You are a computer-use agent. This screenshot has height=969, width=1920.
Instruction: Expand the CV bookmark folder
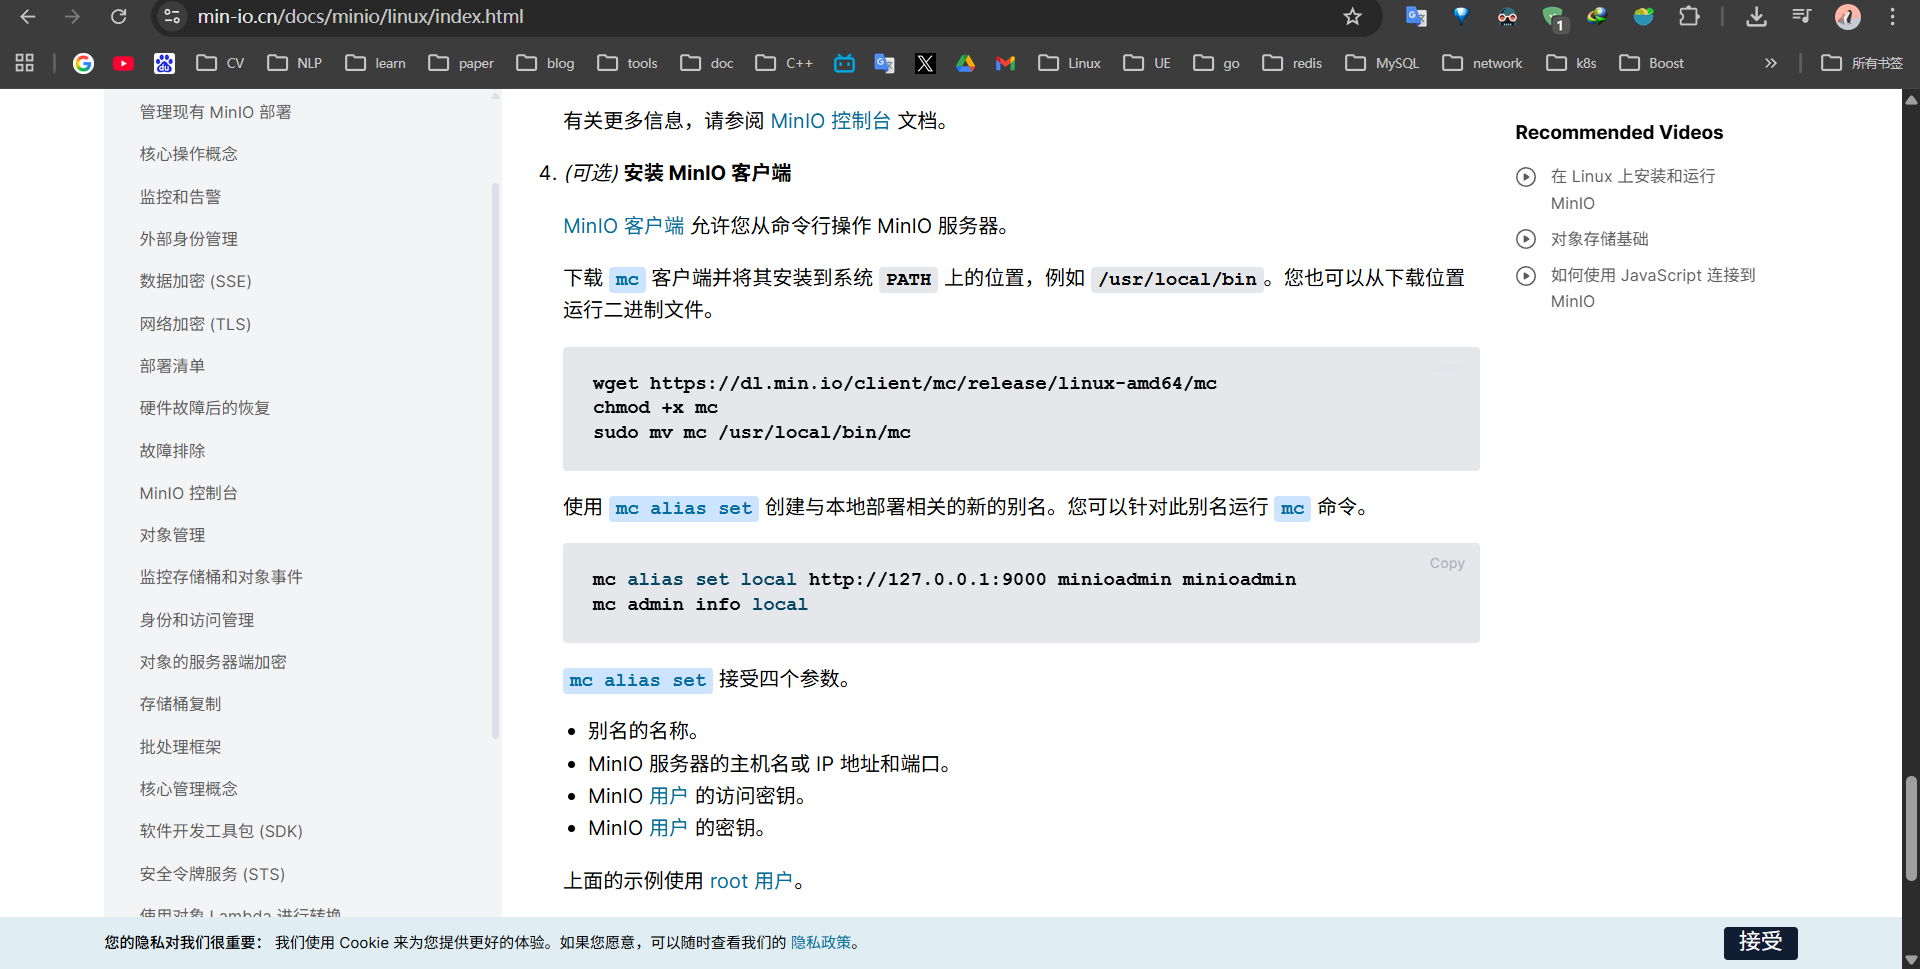click(220, 63)
